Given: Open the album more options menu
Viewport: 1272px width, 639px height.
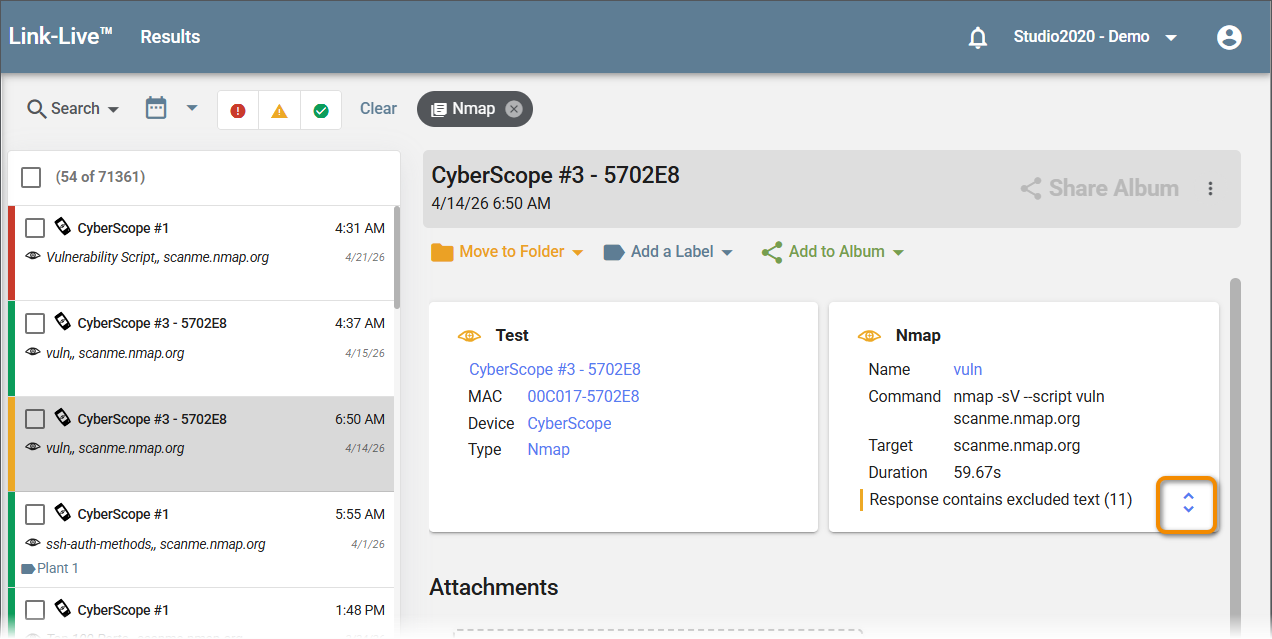Looking at the screenshot, I should pos(1210,188).
